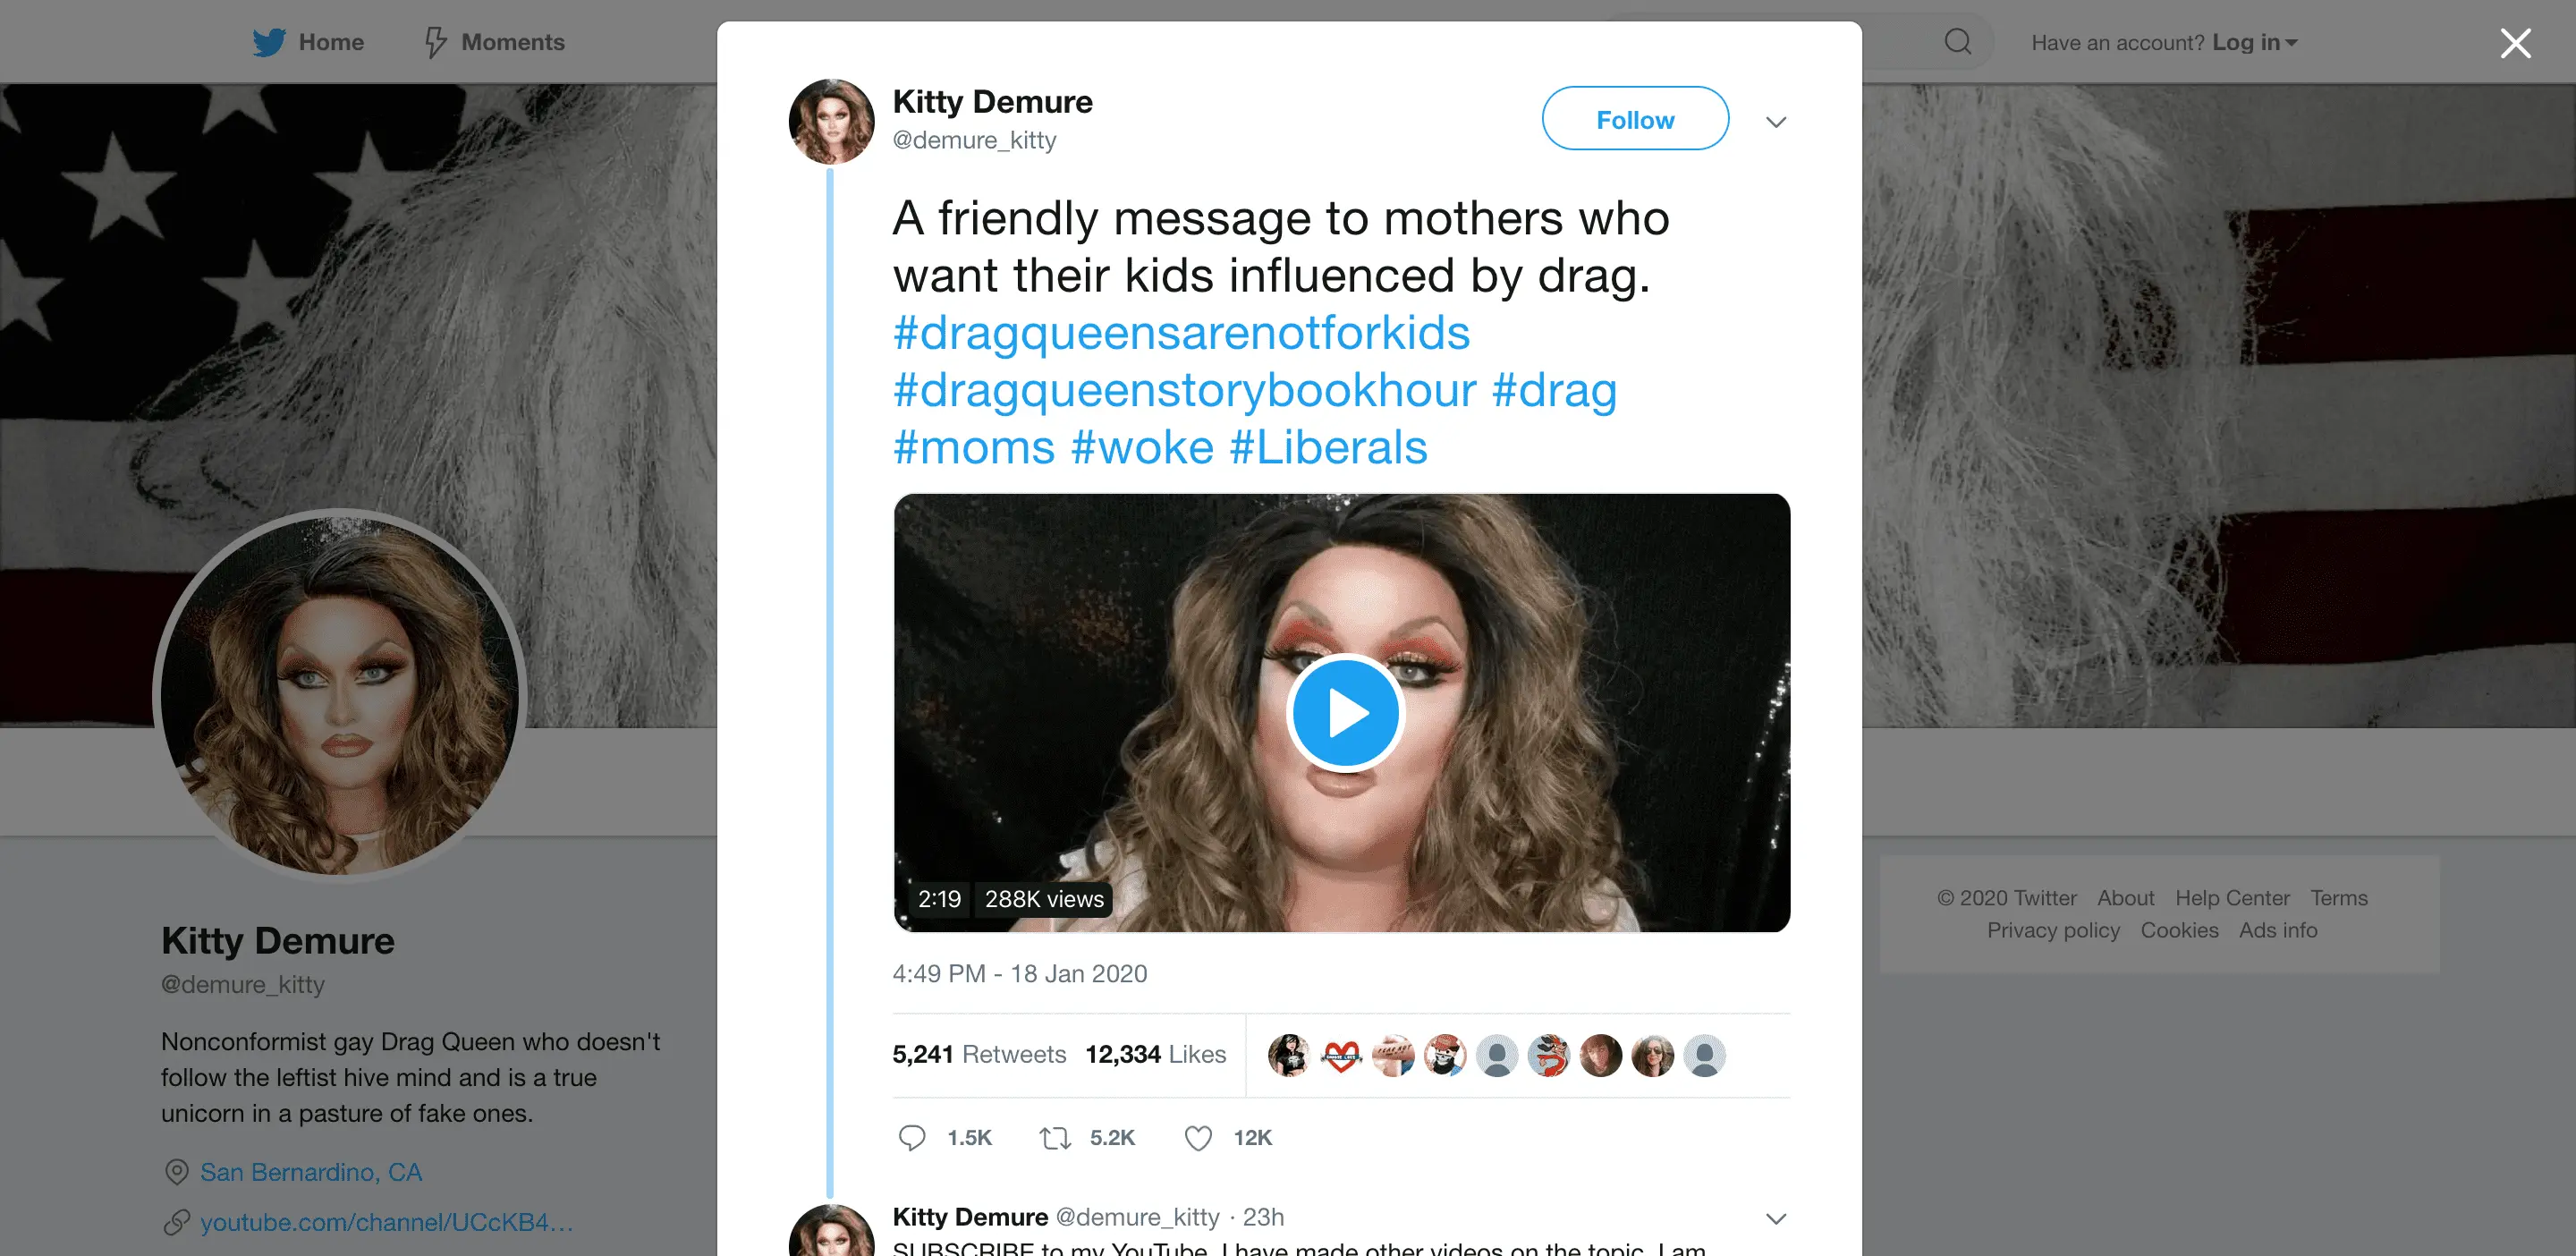The image size is (2576, 1256).
Task: Click the #Liberals hashtag
Action: click(1328, 447)
